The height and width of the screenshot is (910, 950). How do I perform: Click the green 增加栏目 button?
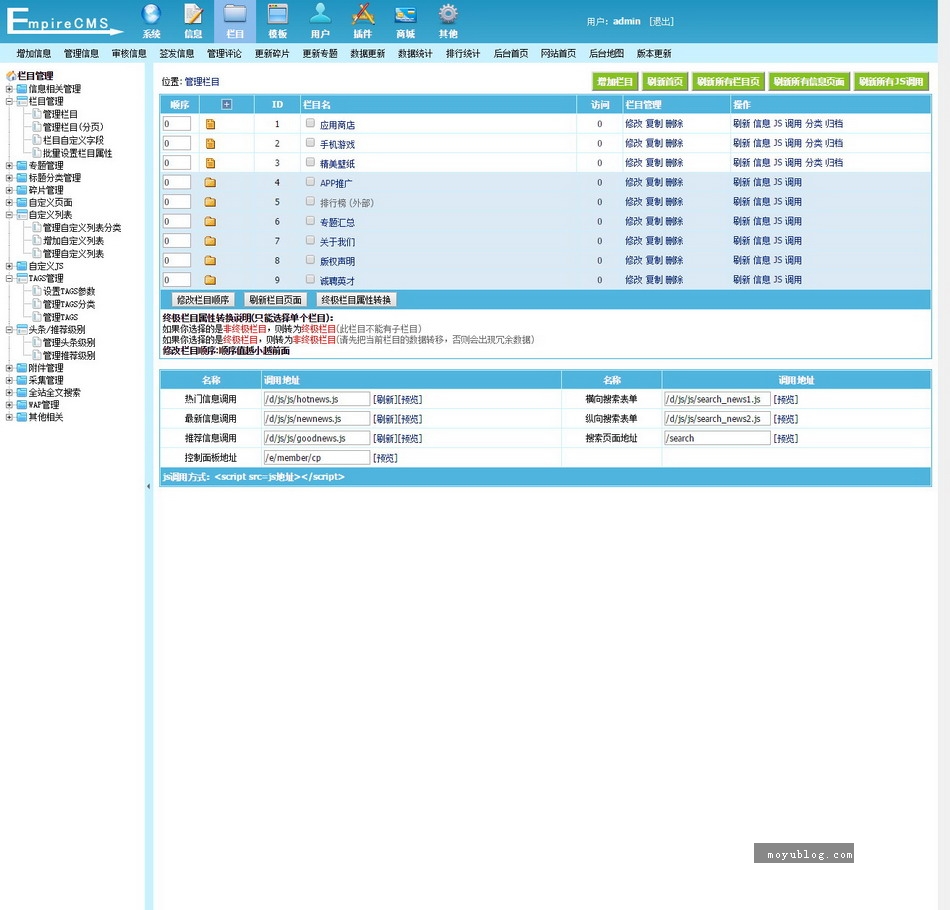615,82
